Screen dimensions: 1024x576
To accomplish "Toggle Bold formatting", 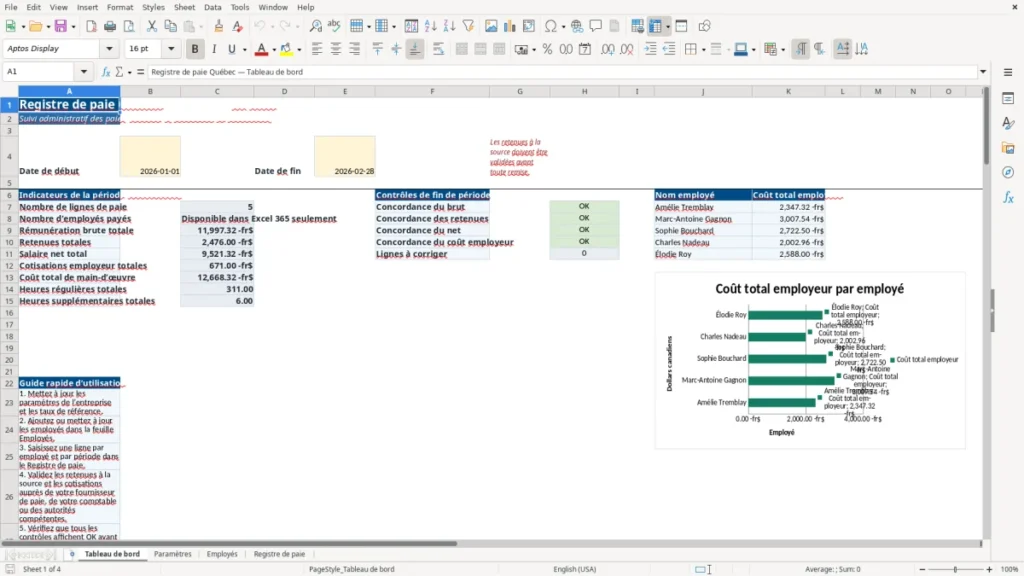I will tap(195, 49).
